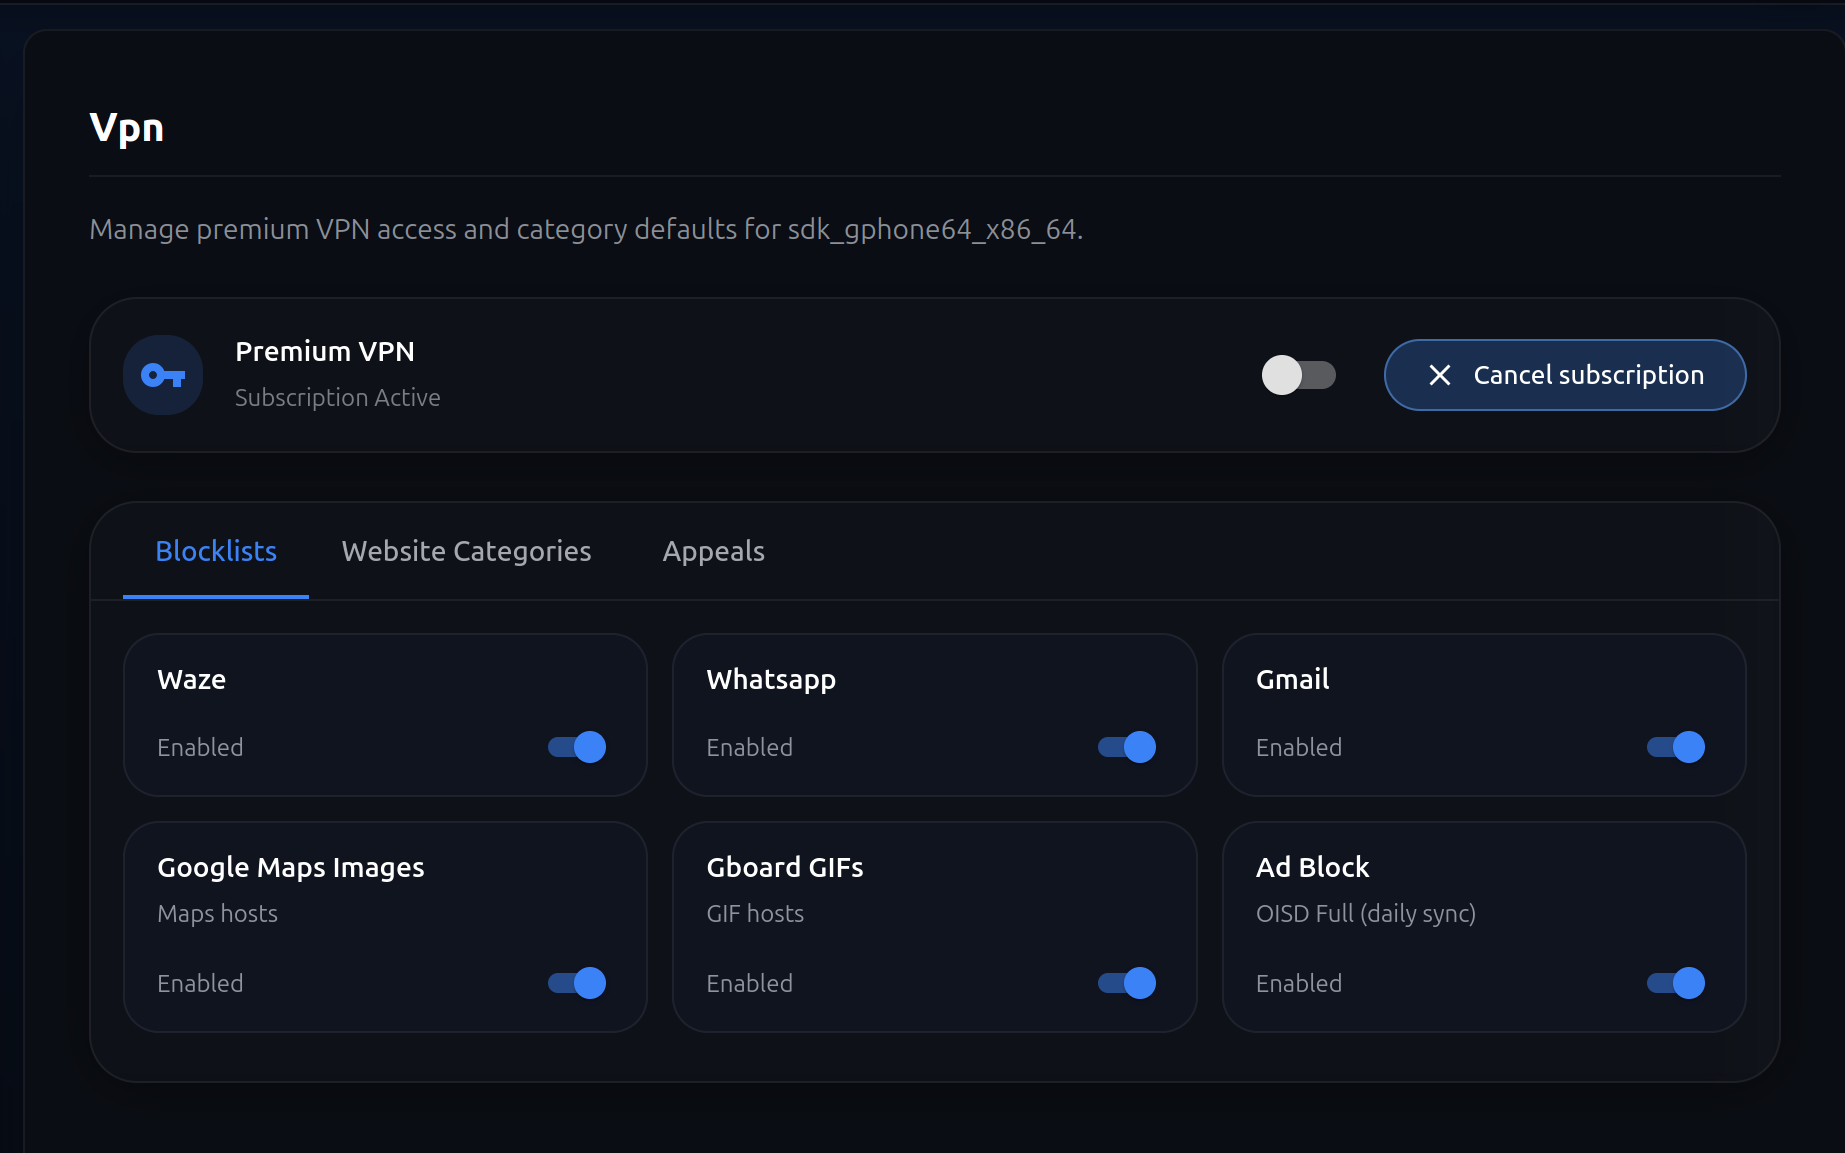Click the Vpn page heading
Image resolution: width=1845 pixels, height=1153 pixels.
[127, 128]
